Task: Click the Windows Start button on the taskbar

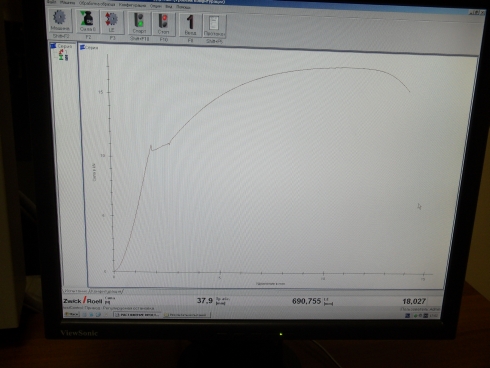Action: [72, 314]
